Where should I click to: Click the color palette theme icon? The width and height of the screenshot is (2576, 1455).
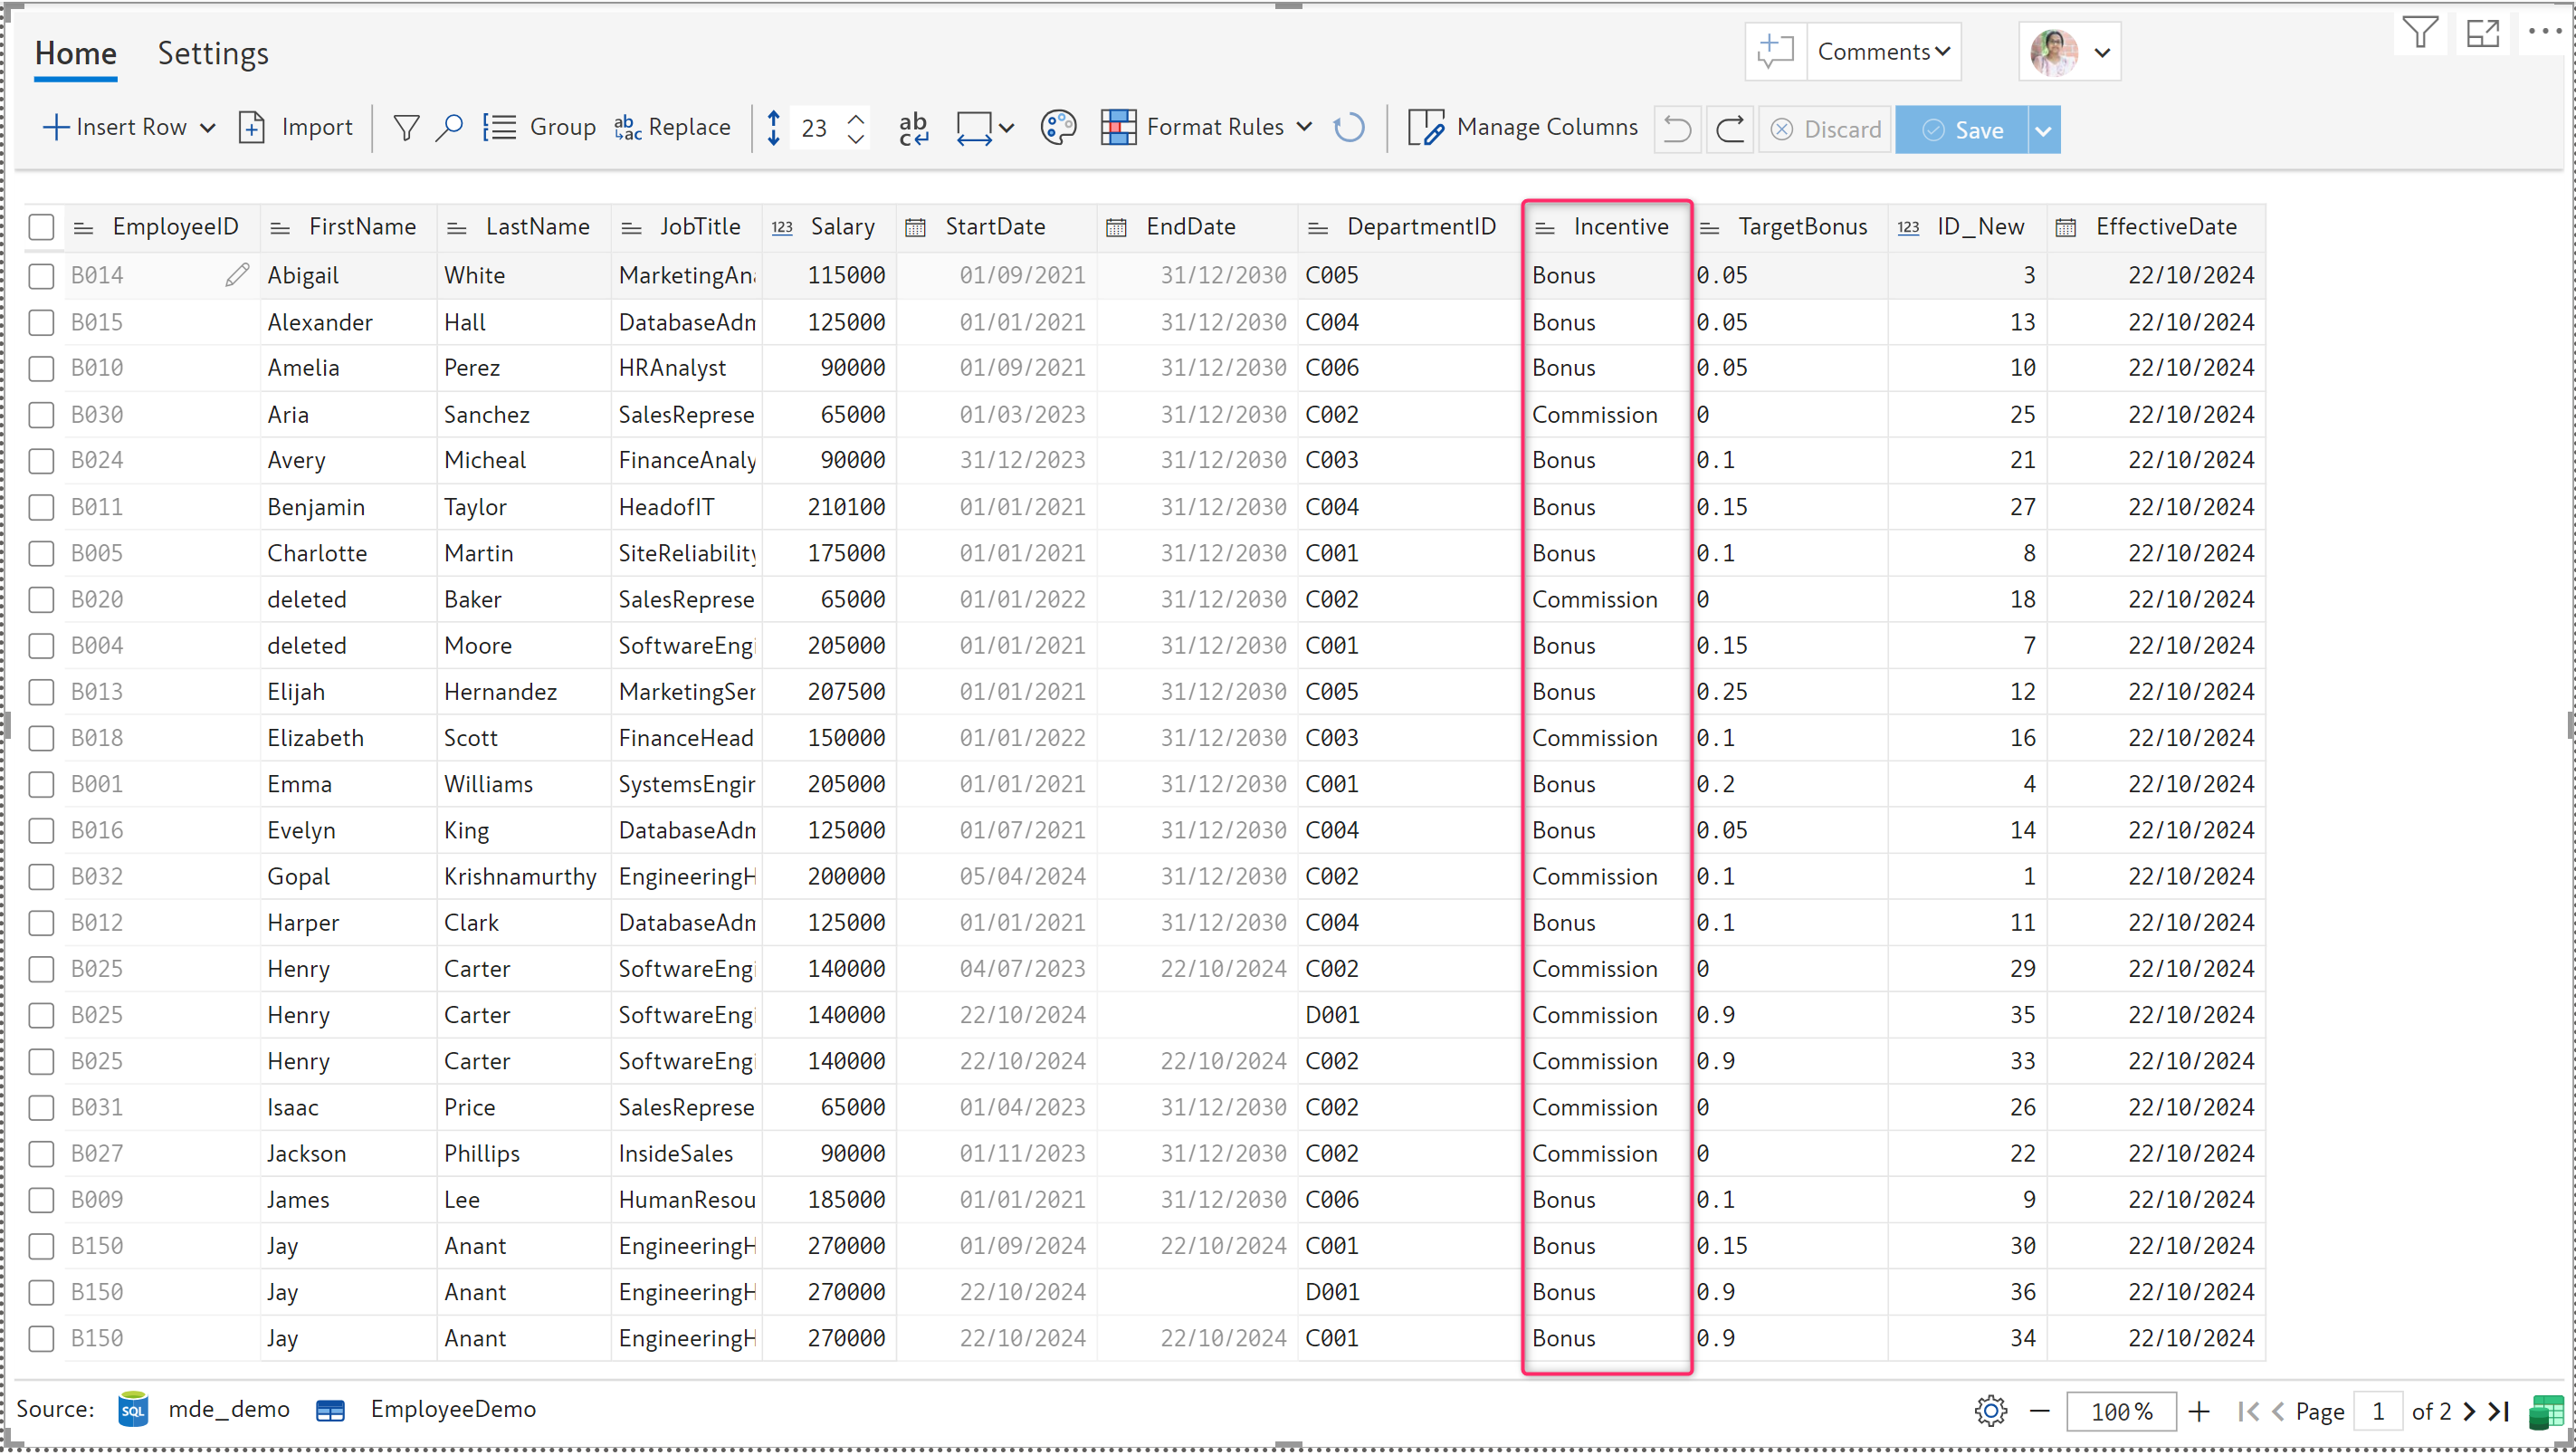click(1058, 128)
